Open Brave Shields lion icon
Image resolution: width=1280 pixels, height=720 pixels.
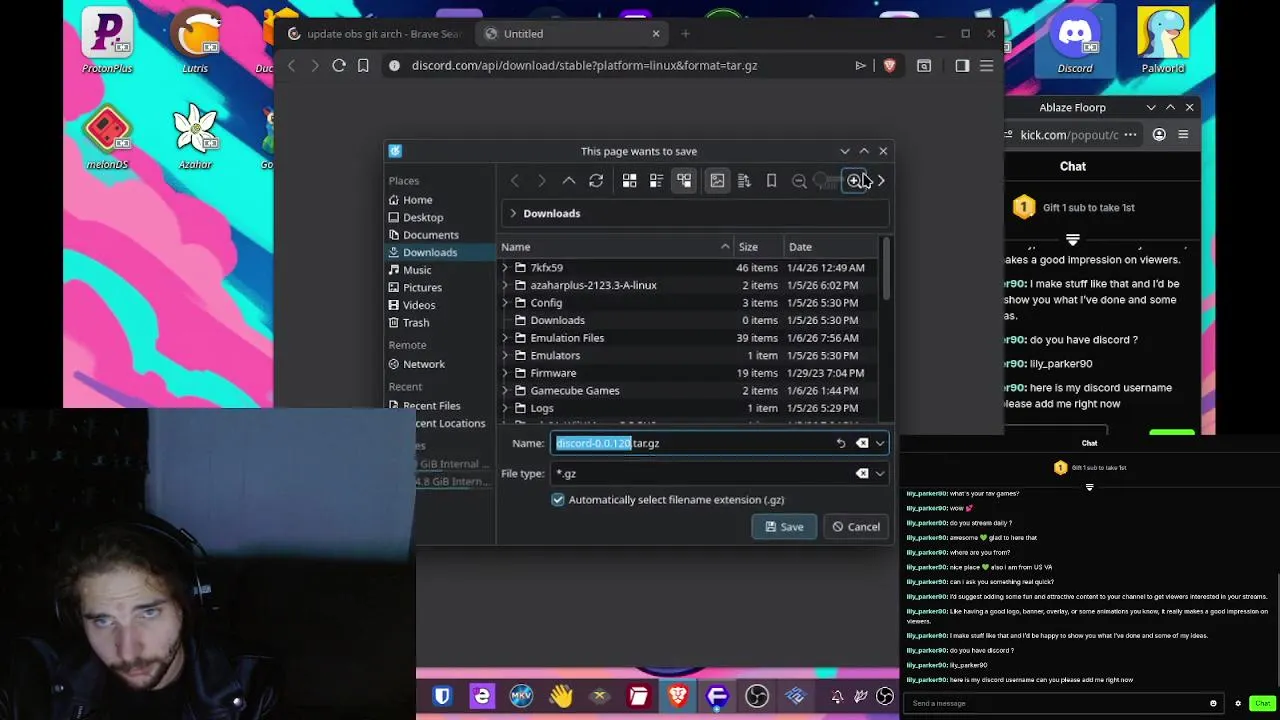(889, 66)
